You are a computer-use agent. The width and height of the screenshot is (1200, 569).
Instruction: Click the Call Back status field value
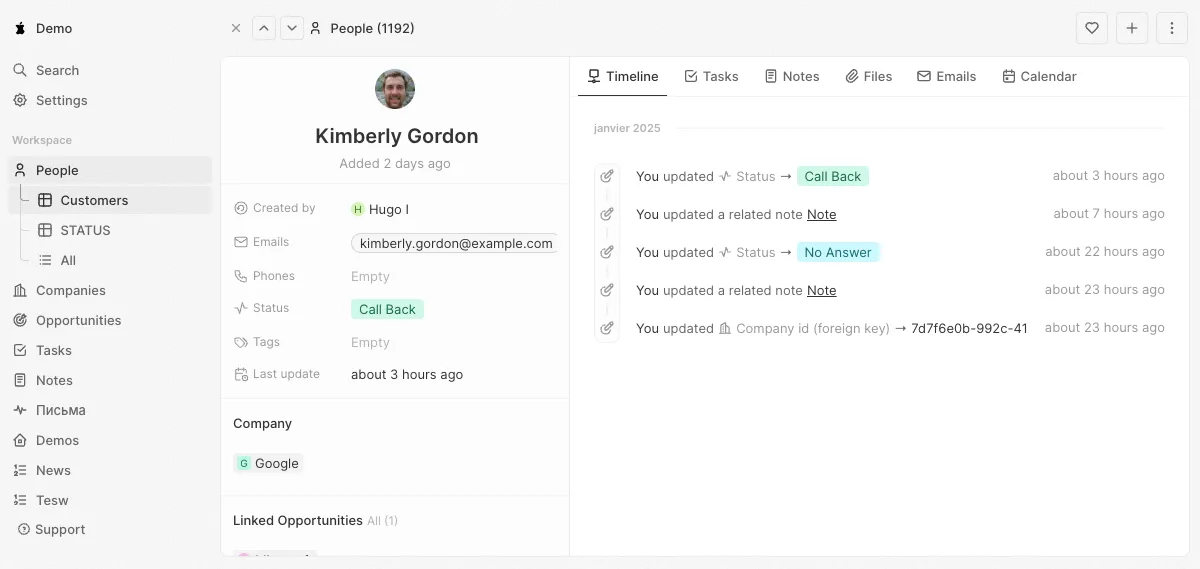click(387, 309)
